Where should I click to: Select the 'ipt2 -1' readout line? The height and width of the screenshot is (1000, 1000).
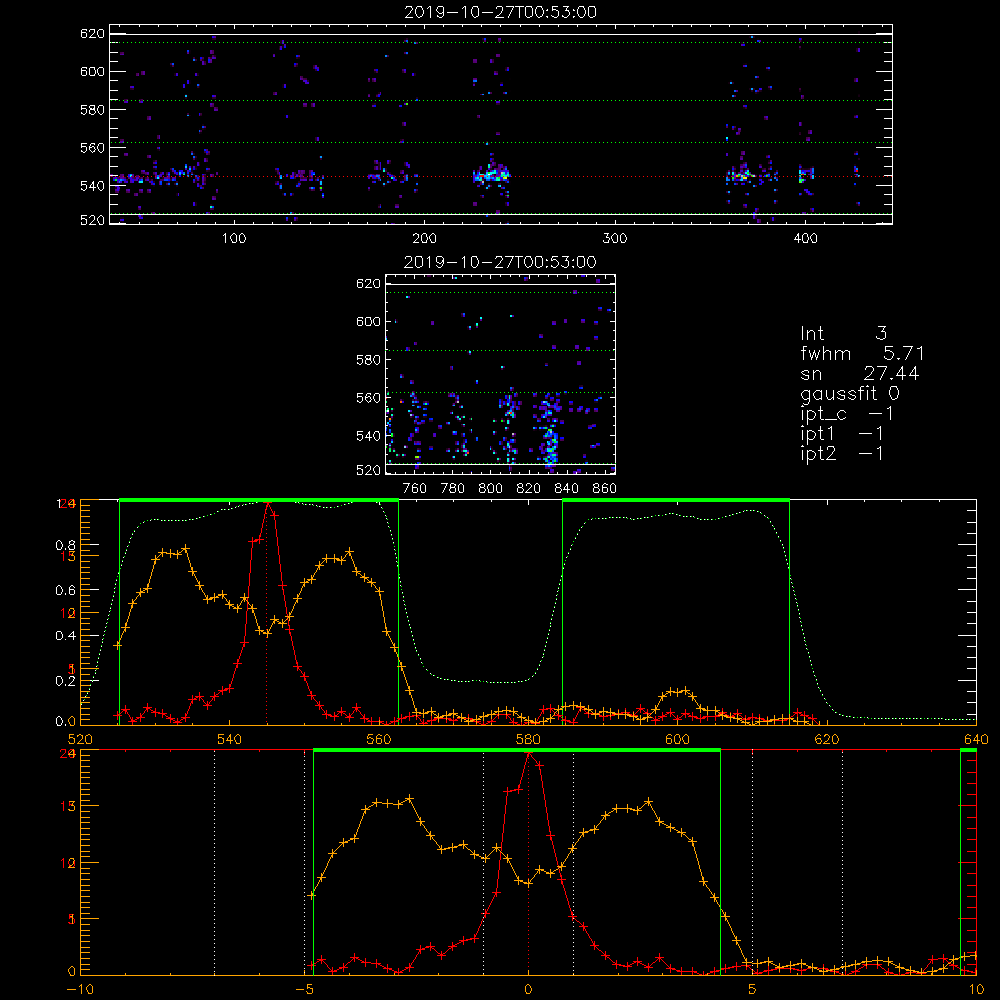click(842, 453)
